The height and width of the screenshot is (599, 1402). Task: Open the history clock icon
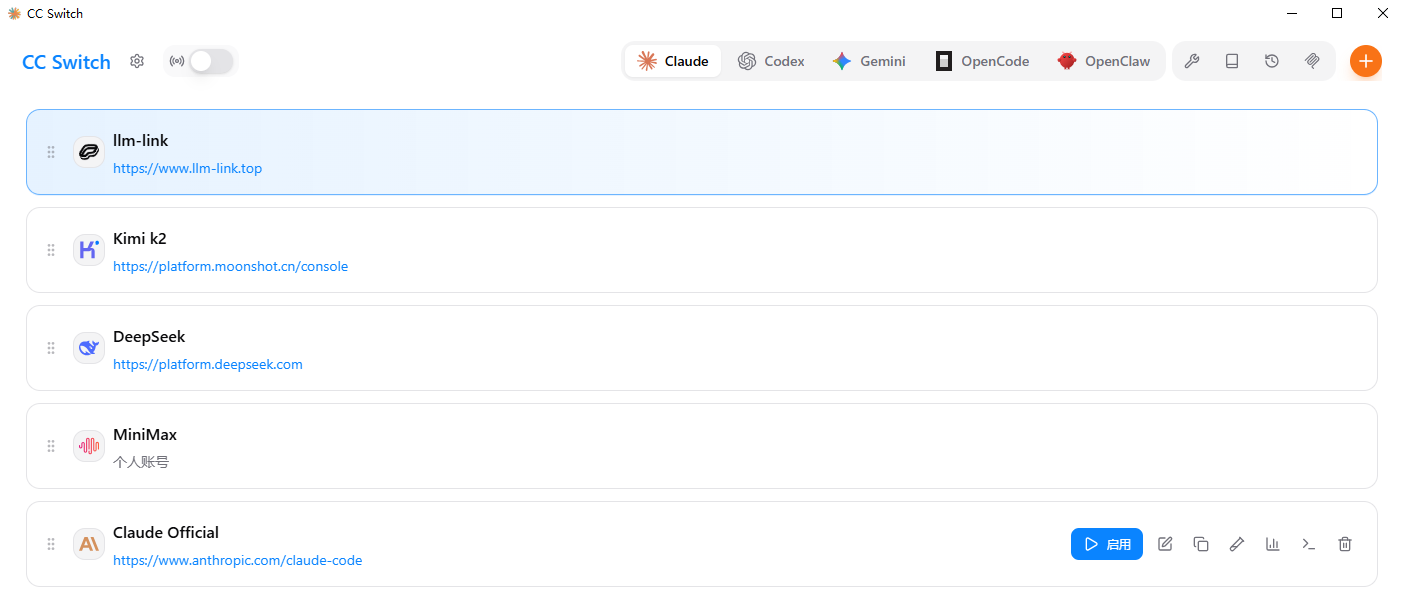click(1272, 61)
